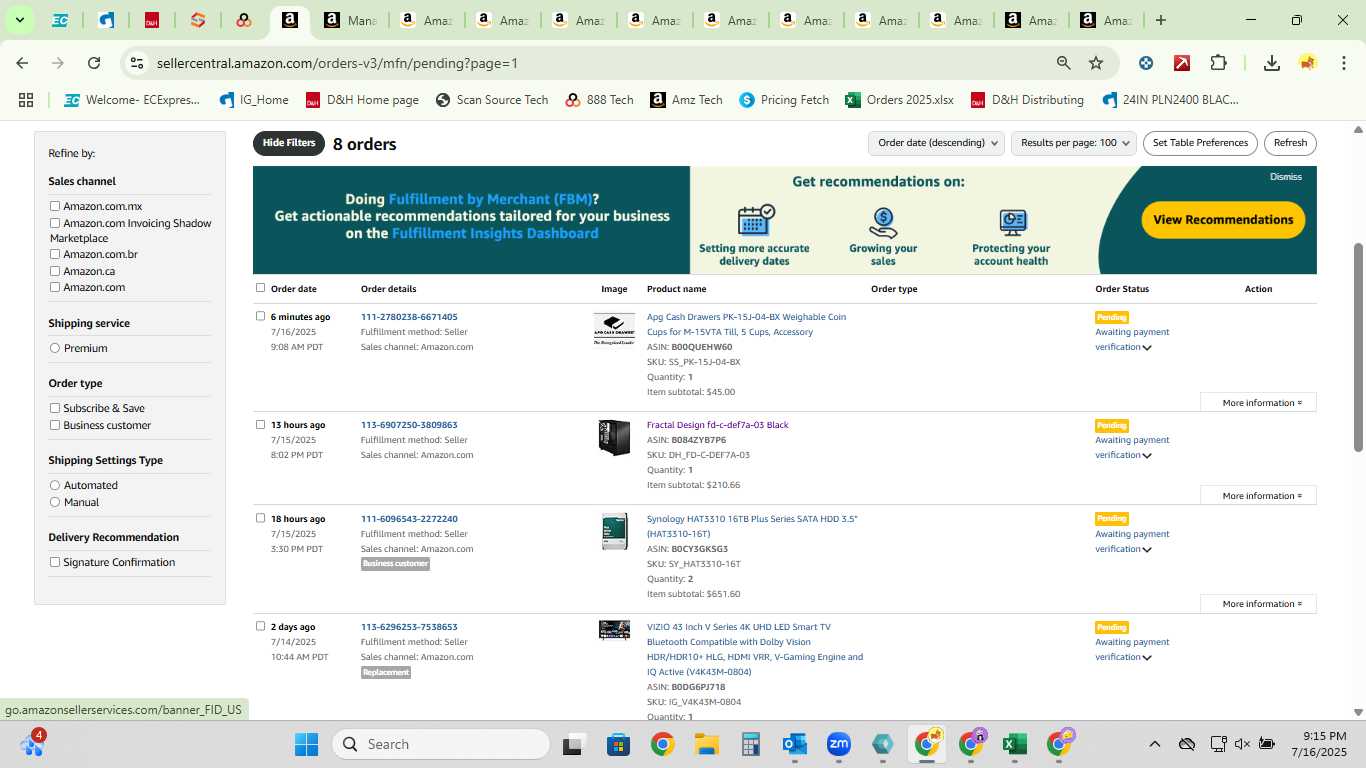Open the D&H Home page bookmark
1366x768 pixels.
click(362, 100)
